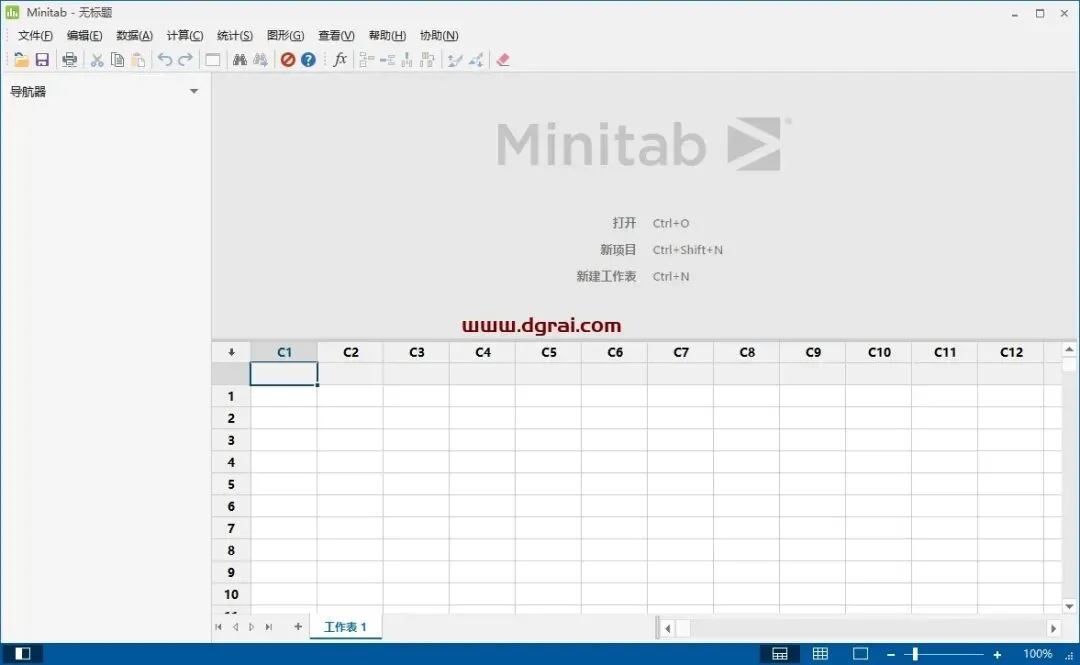Viewport: 1080px width, 665px height.
Task: Select column header C12
Action: (x=1011, y=352)
